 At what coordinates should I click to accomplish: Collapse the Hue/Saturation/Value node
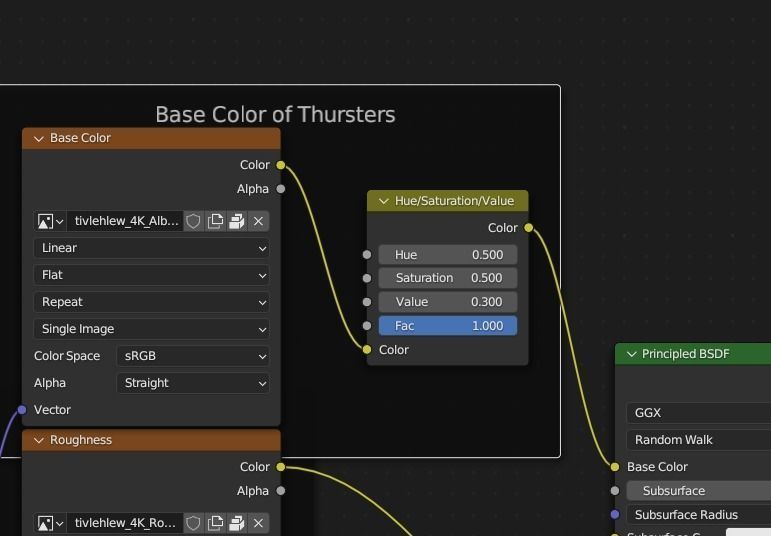[384, 201]
